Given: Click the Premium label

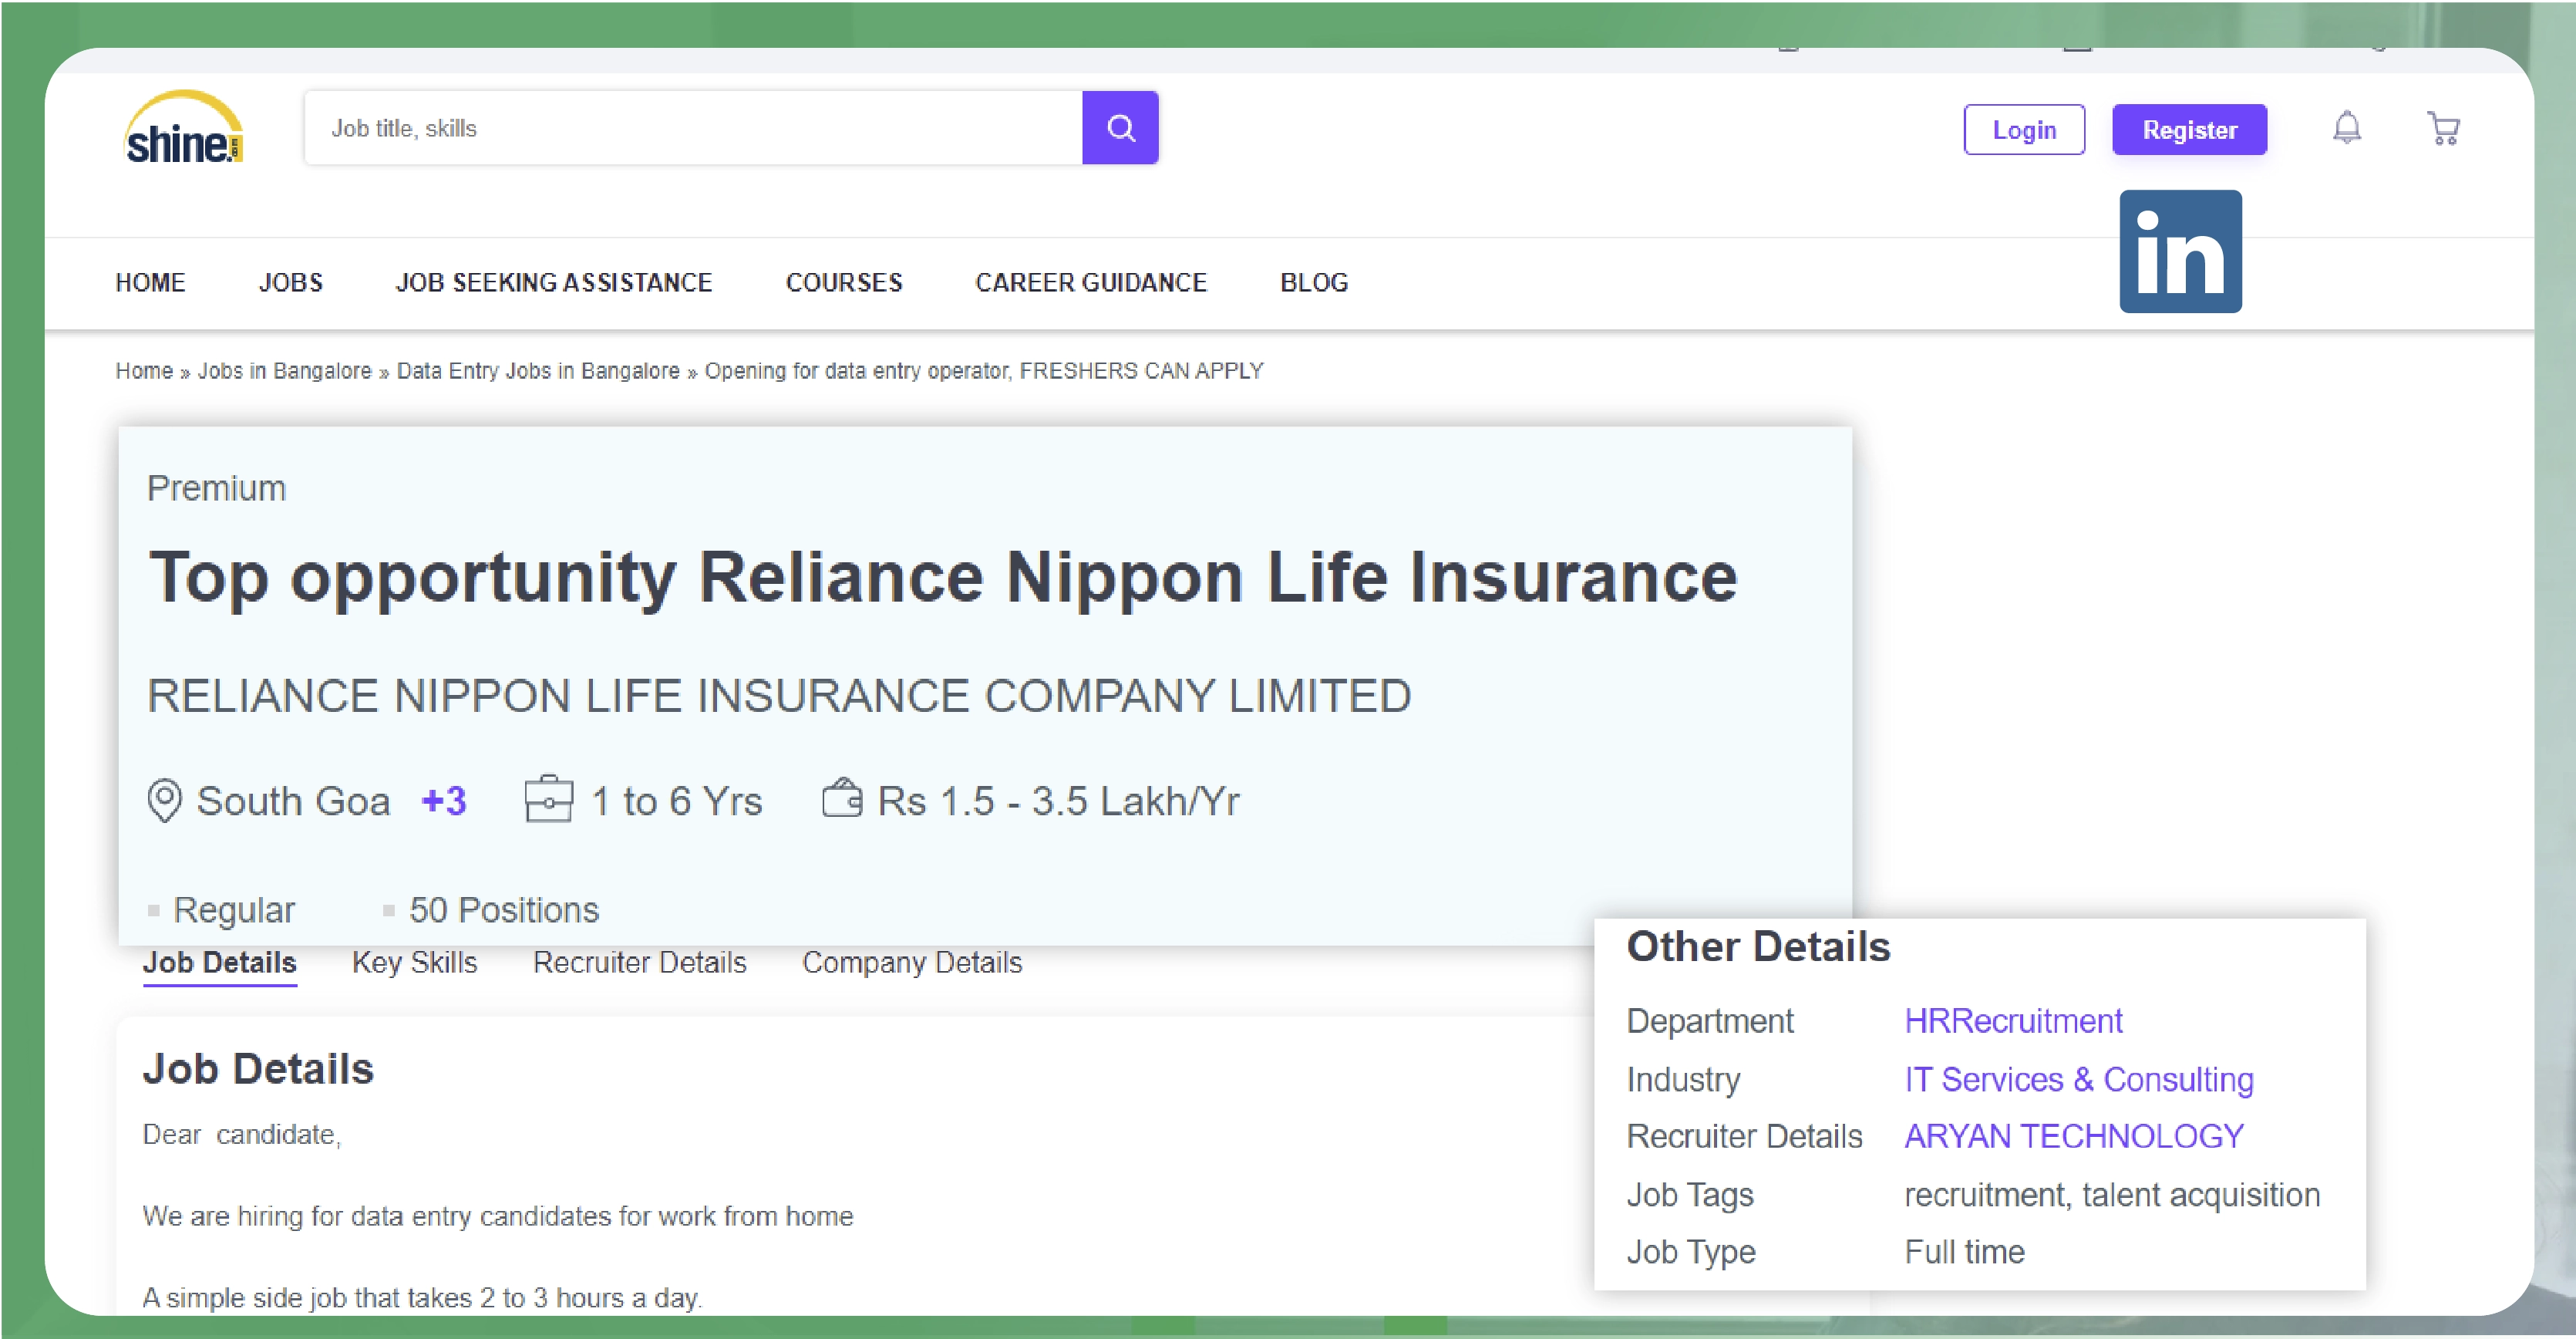Looking at the screenshot, I should coord(216,488).
